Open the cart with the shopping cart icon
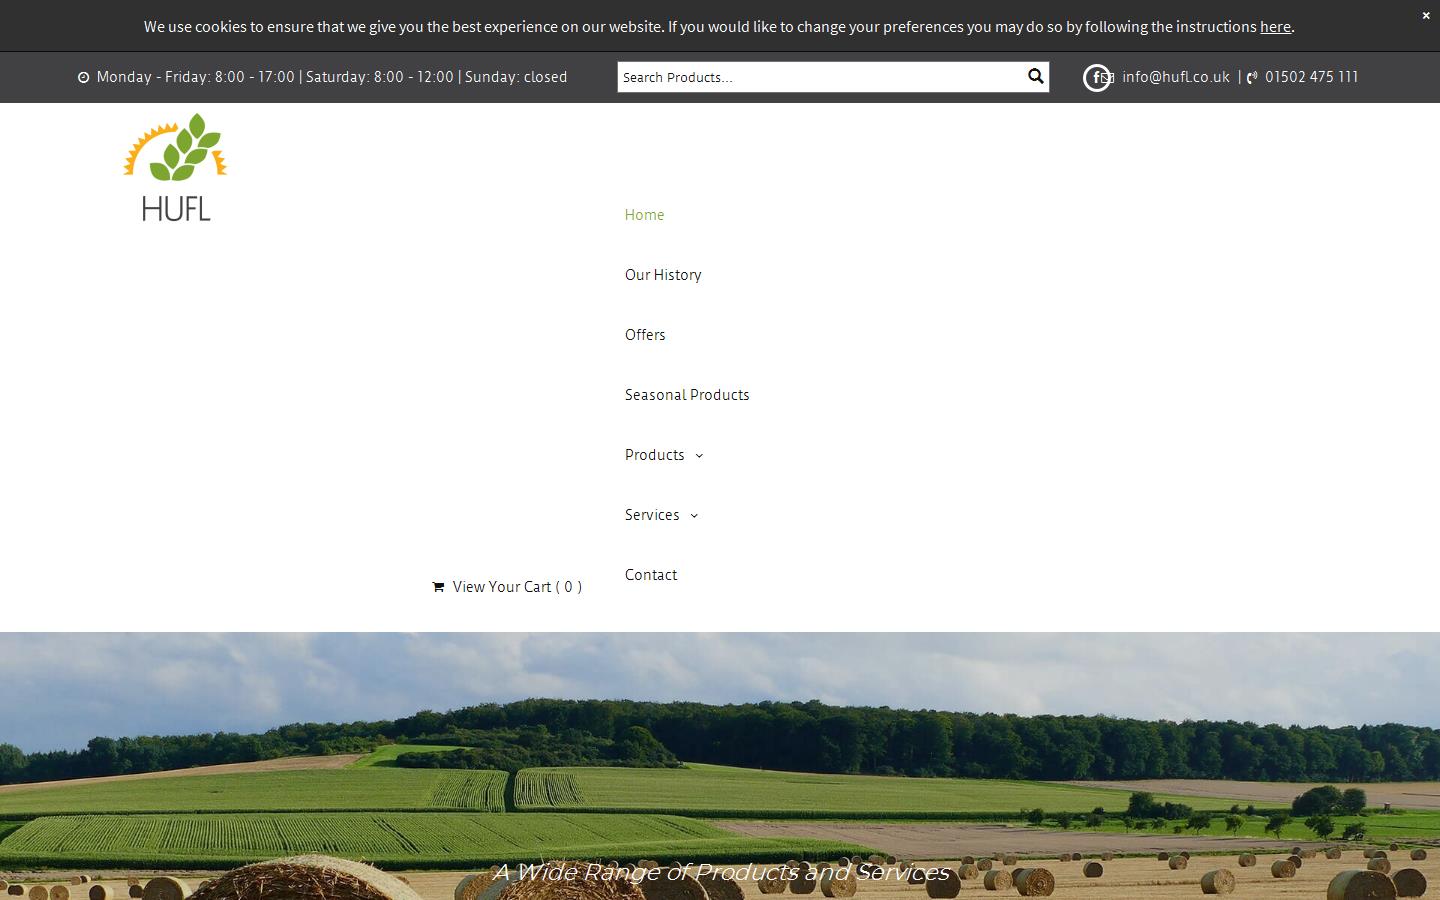 (x=438, y=587)
